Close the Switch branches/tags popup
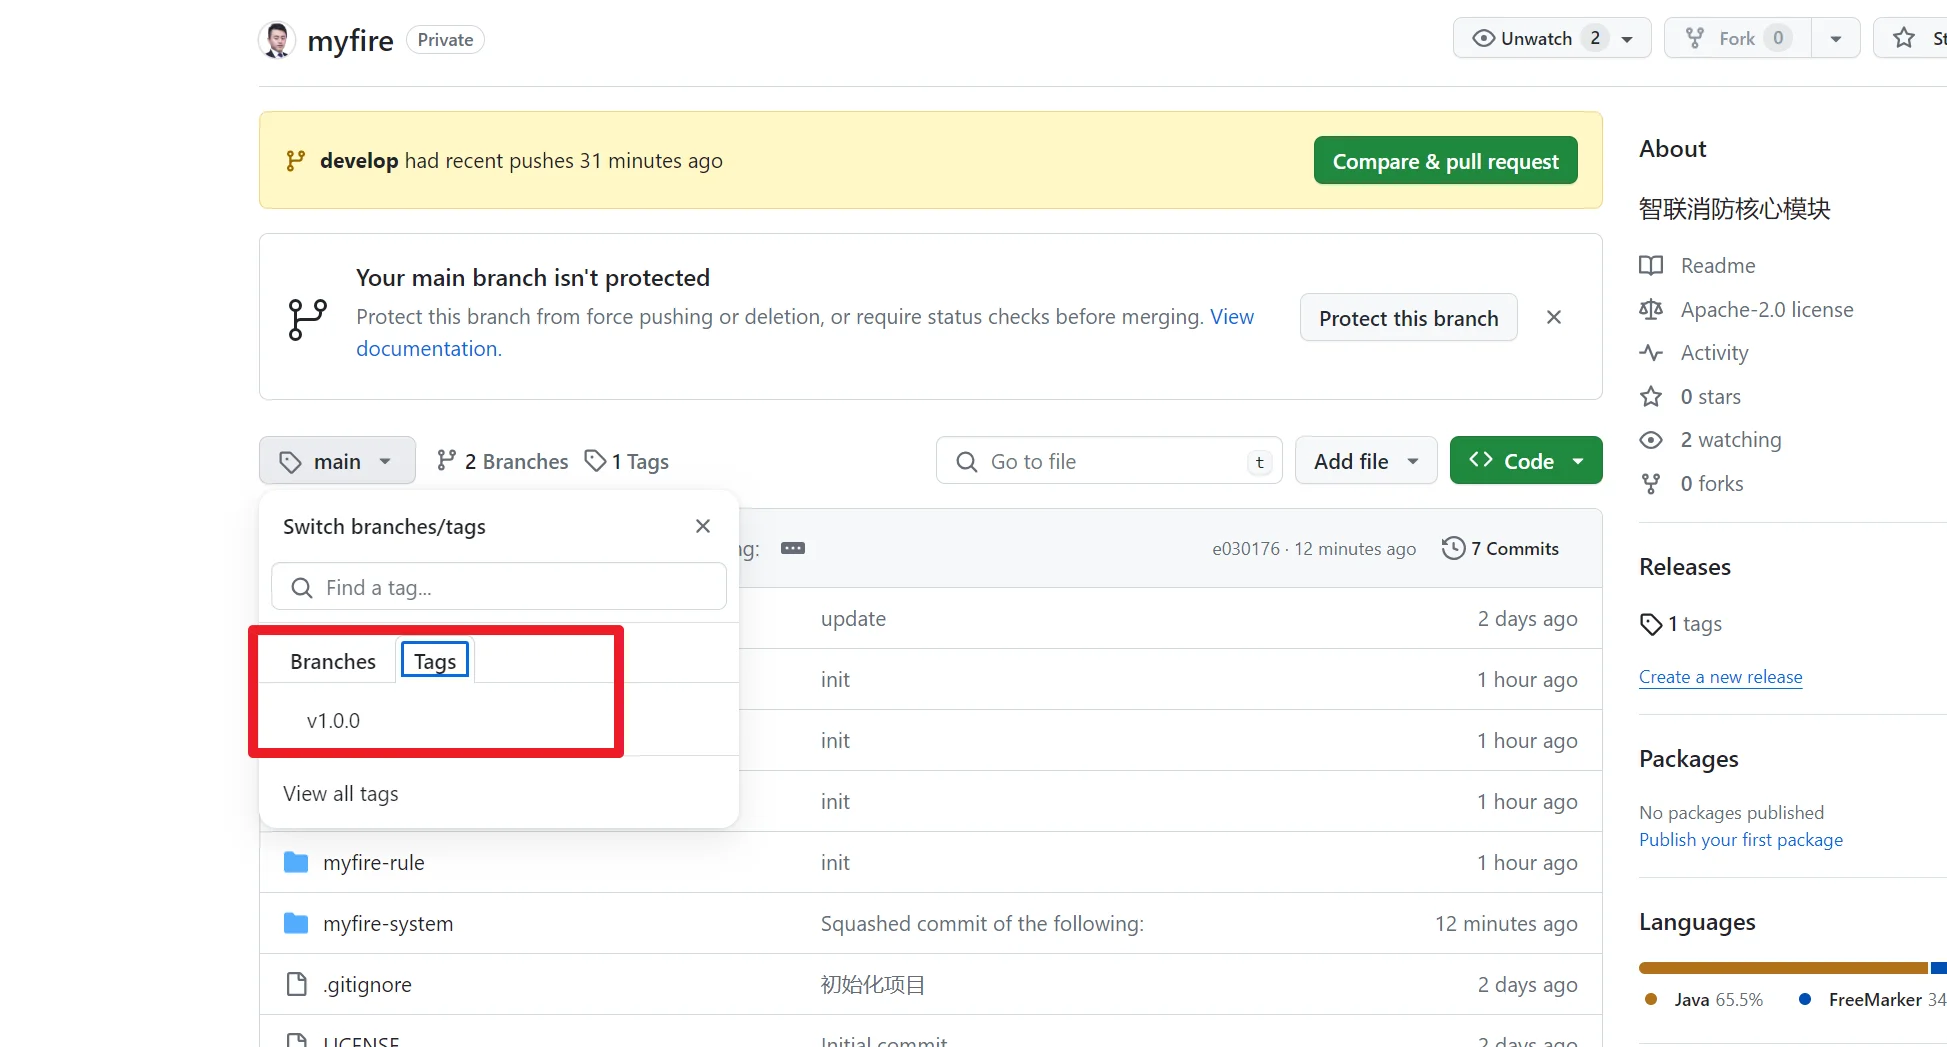This screenshot has width=1947, height=1047. (703, 526)
